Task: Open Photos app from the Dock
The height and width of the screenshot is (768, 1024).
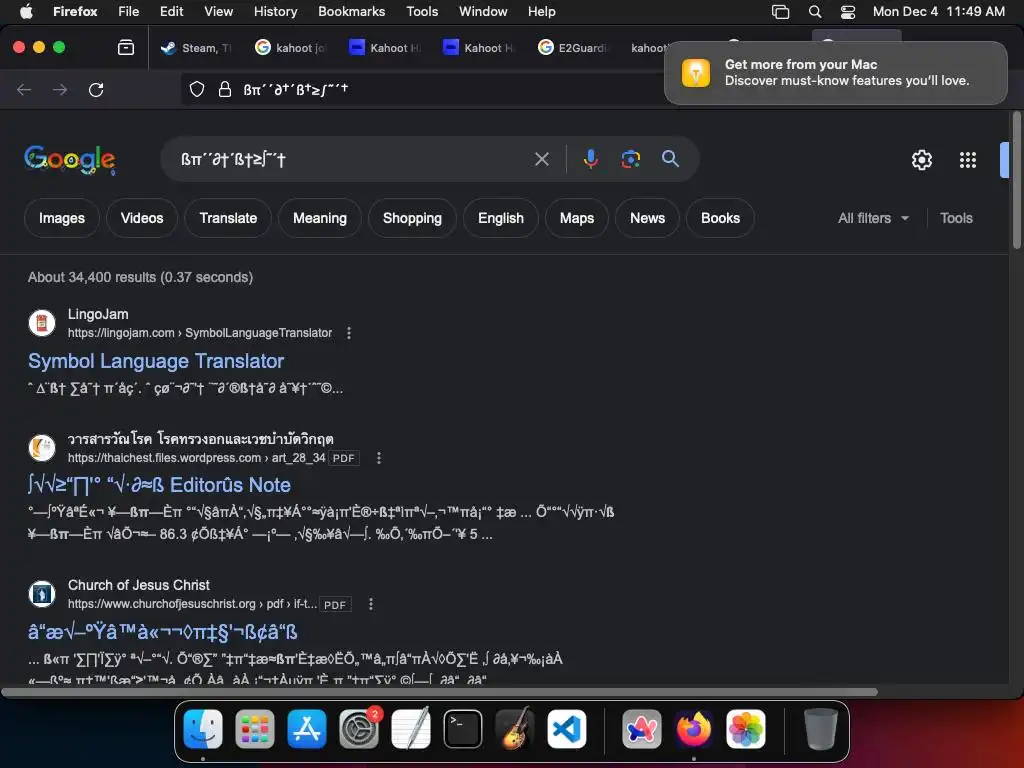Action: pos(745,728)
